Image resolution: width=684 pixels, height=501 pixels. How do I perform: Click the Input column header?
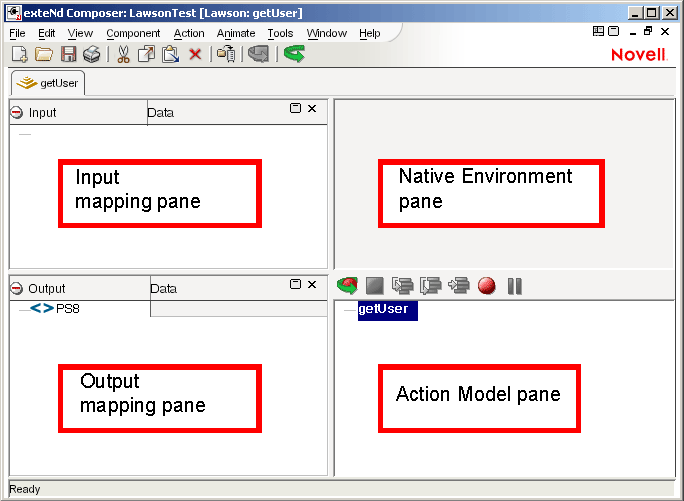click(78, 113)
